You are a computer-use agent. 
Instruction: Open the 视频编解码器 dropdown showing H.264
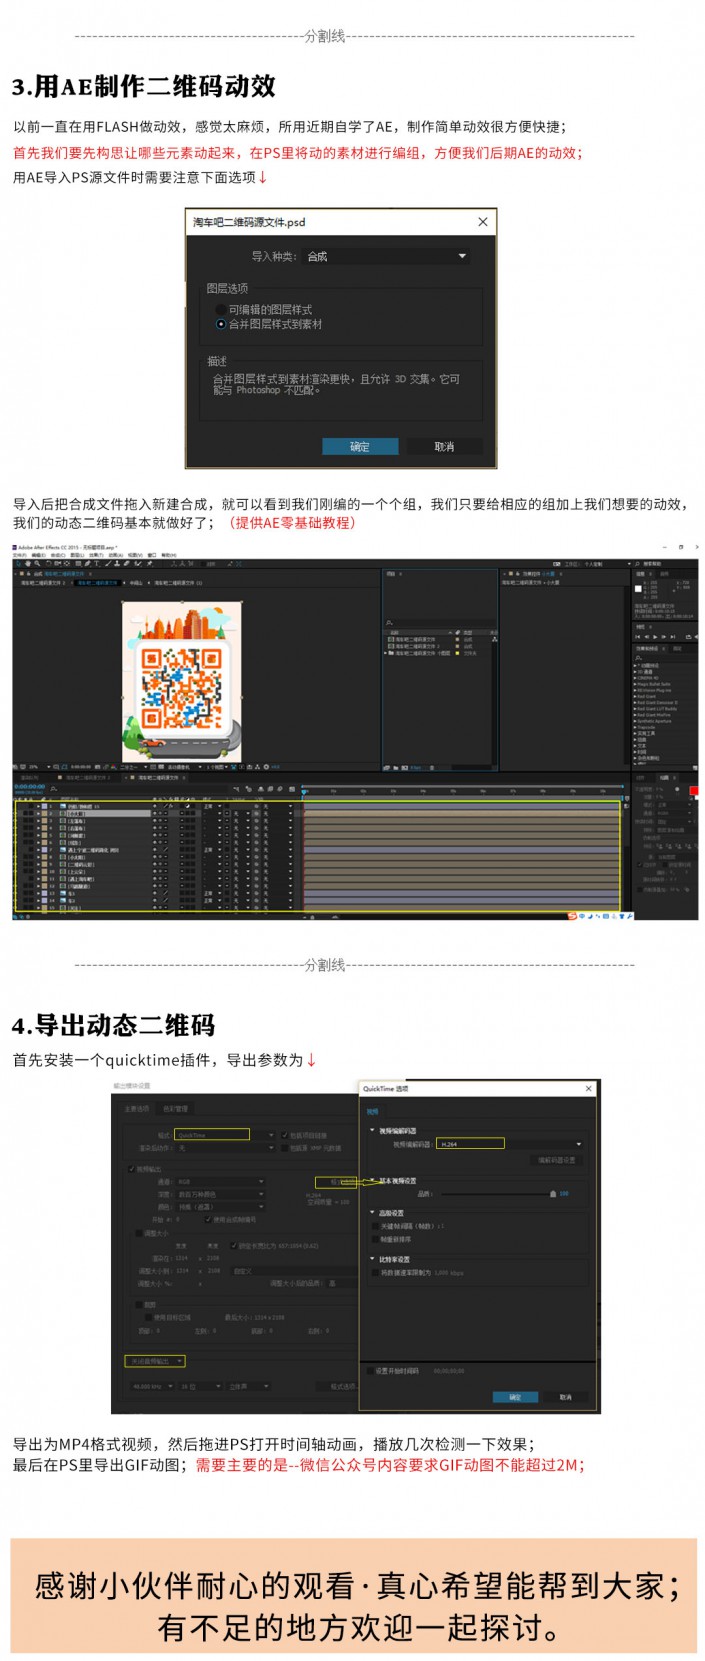pos(510,1144)
